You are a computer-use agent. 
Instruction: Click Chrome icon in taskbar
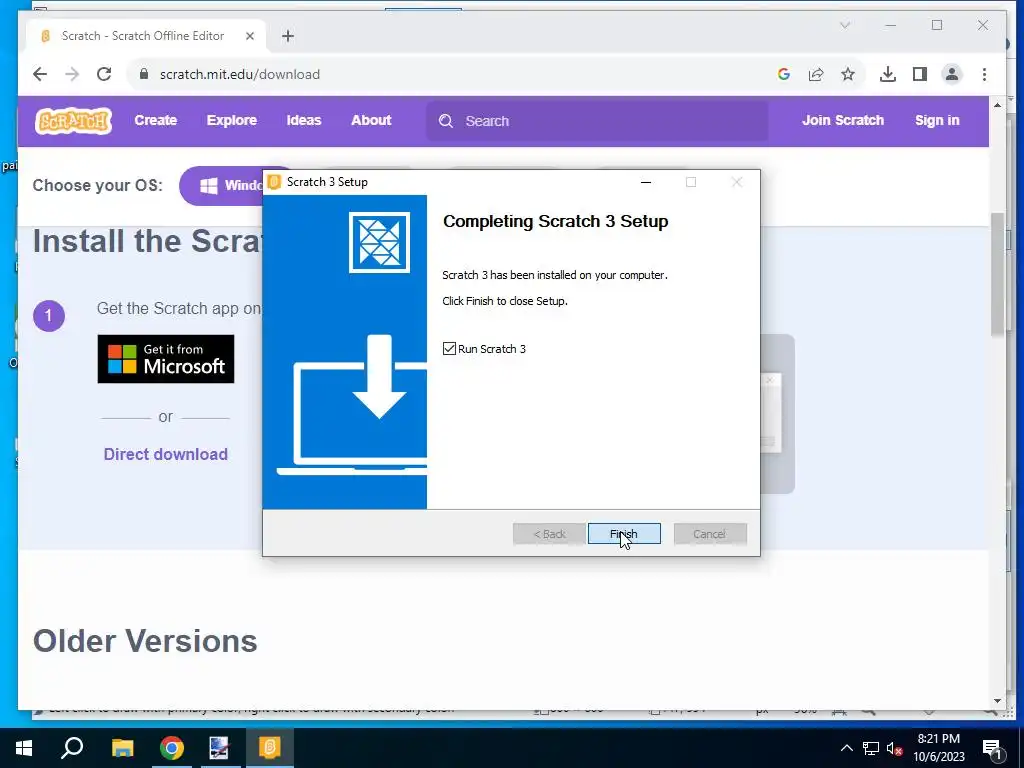coord(172,748)
